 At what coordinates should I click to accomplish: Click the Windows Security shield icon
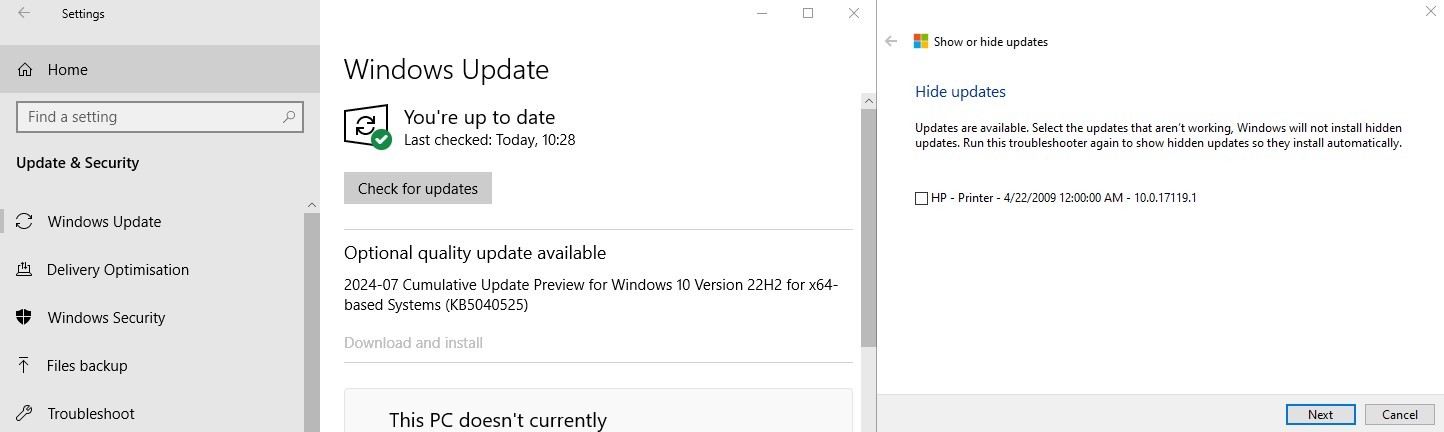coord(26,318)
